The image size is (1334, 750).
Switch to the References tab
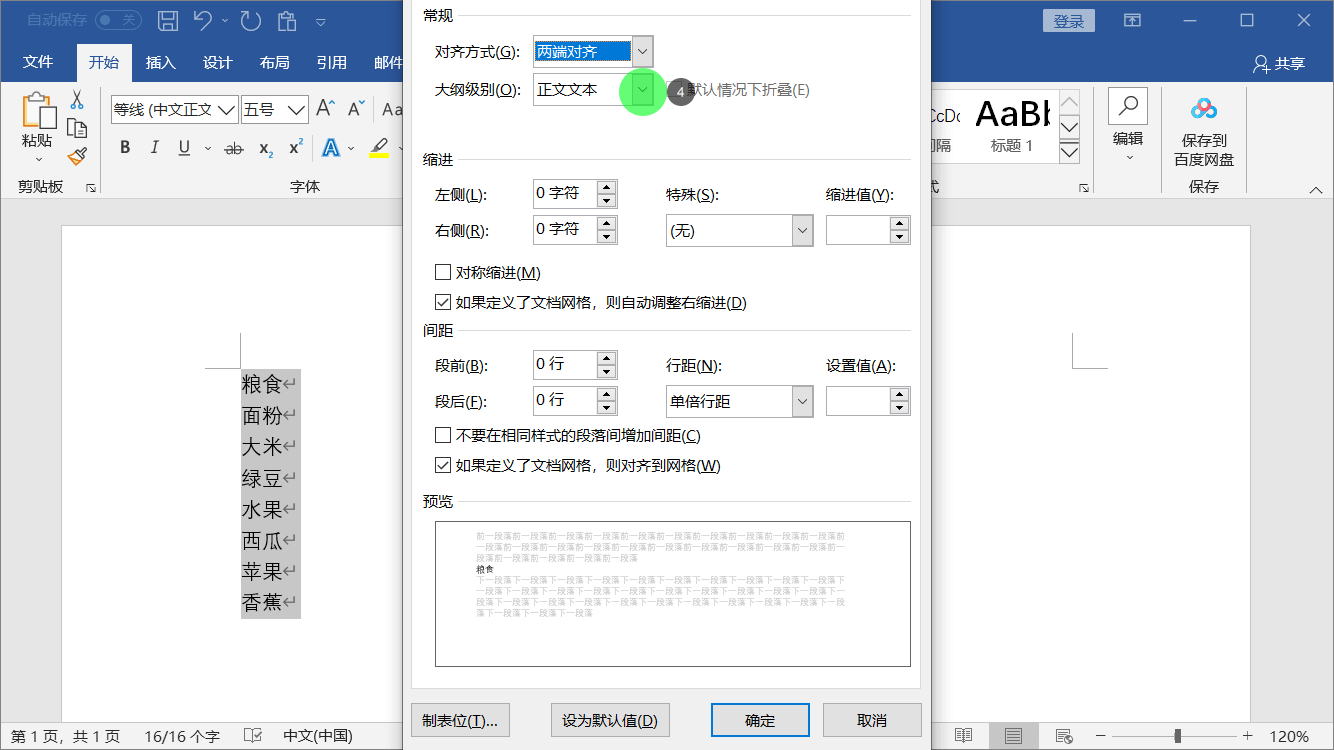click(x=332, y=62)
